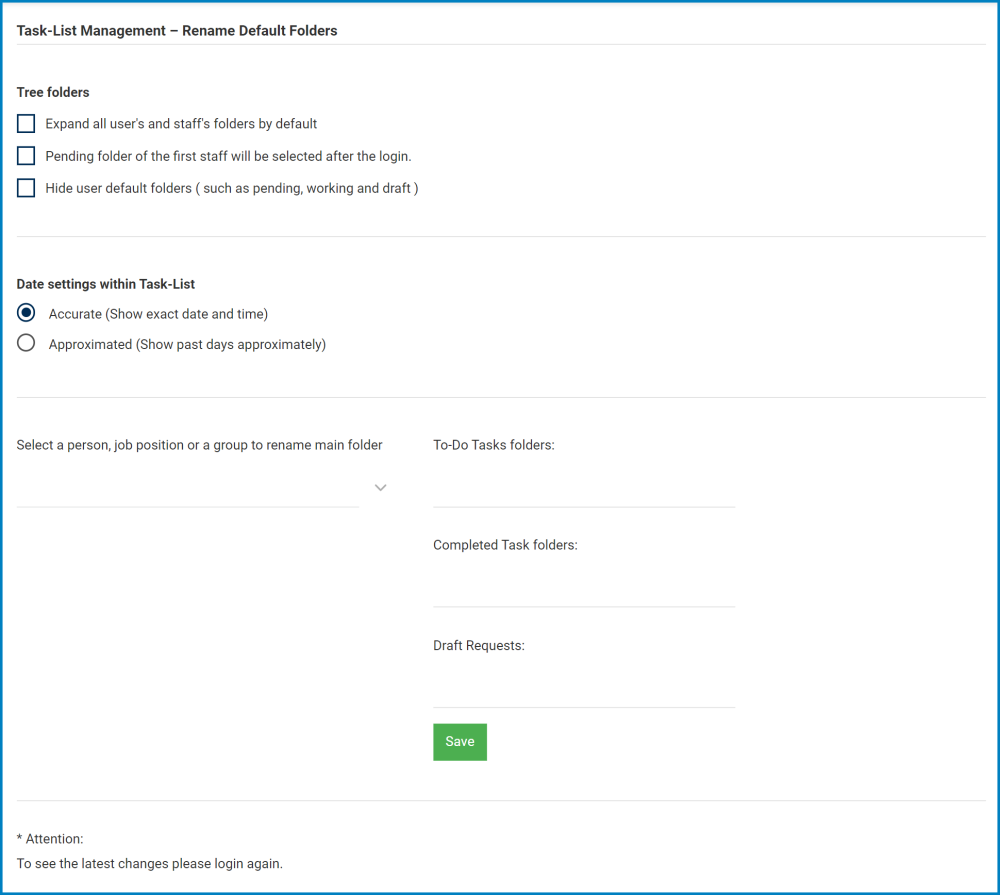Click the "Tree folders" section heading

[53, 92]
